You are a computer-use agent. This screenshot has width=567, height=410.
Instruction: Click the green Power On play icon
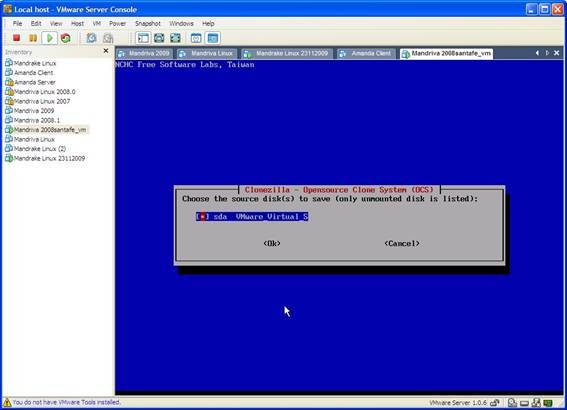[x=50, y=38]
